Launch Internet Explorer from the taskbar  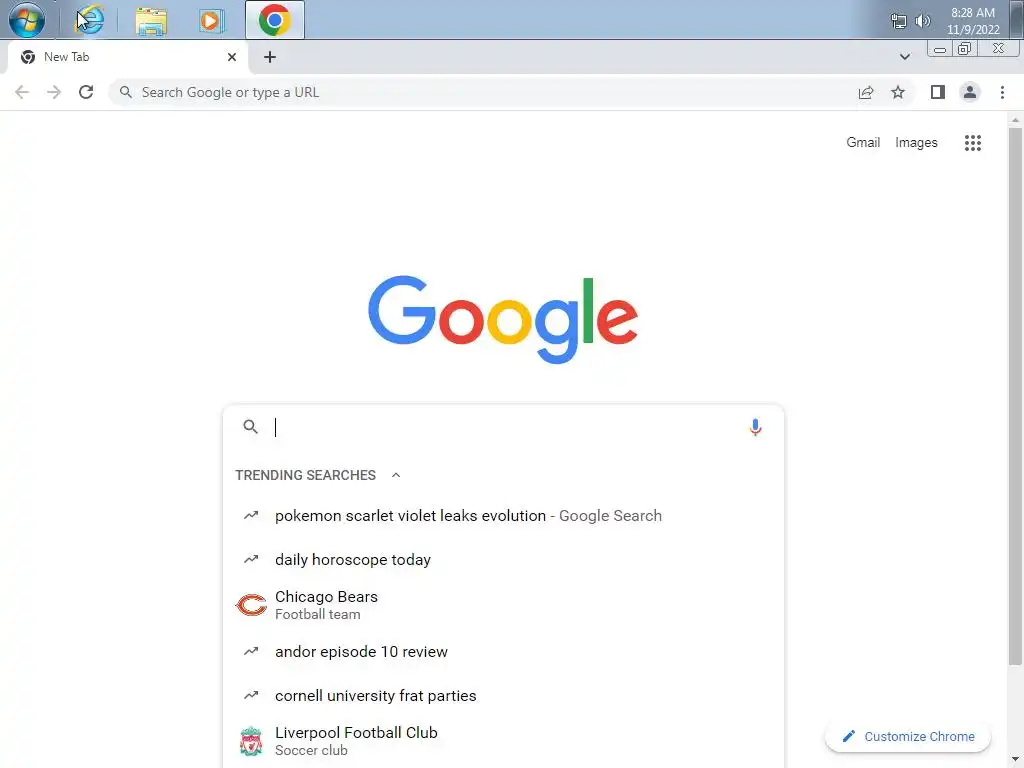click(x=89, y=20)
